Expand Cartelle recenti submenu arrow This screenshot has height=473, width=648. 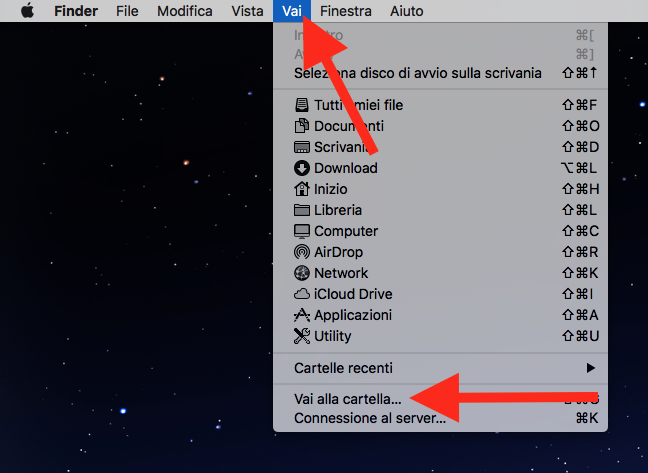591,368
